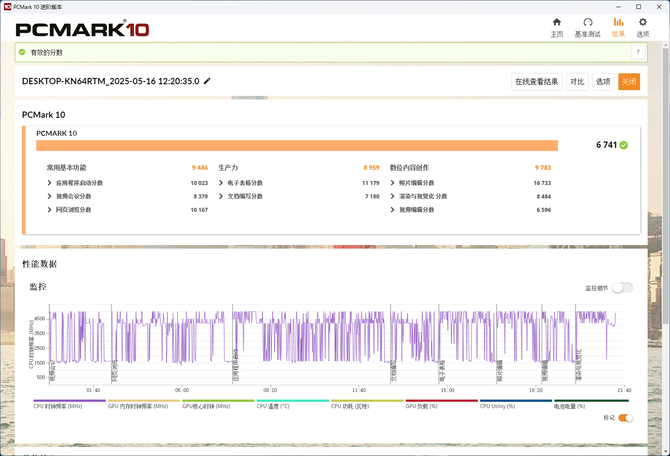Click 在线查看结果 button
Screen dimensions: 670x456
click(x=536, y=82)
